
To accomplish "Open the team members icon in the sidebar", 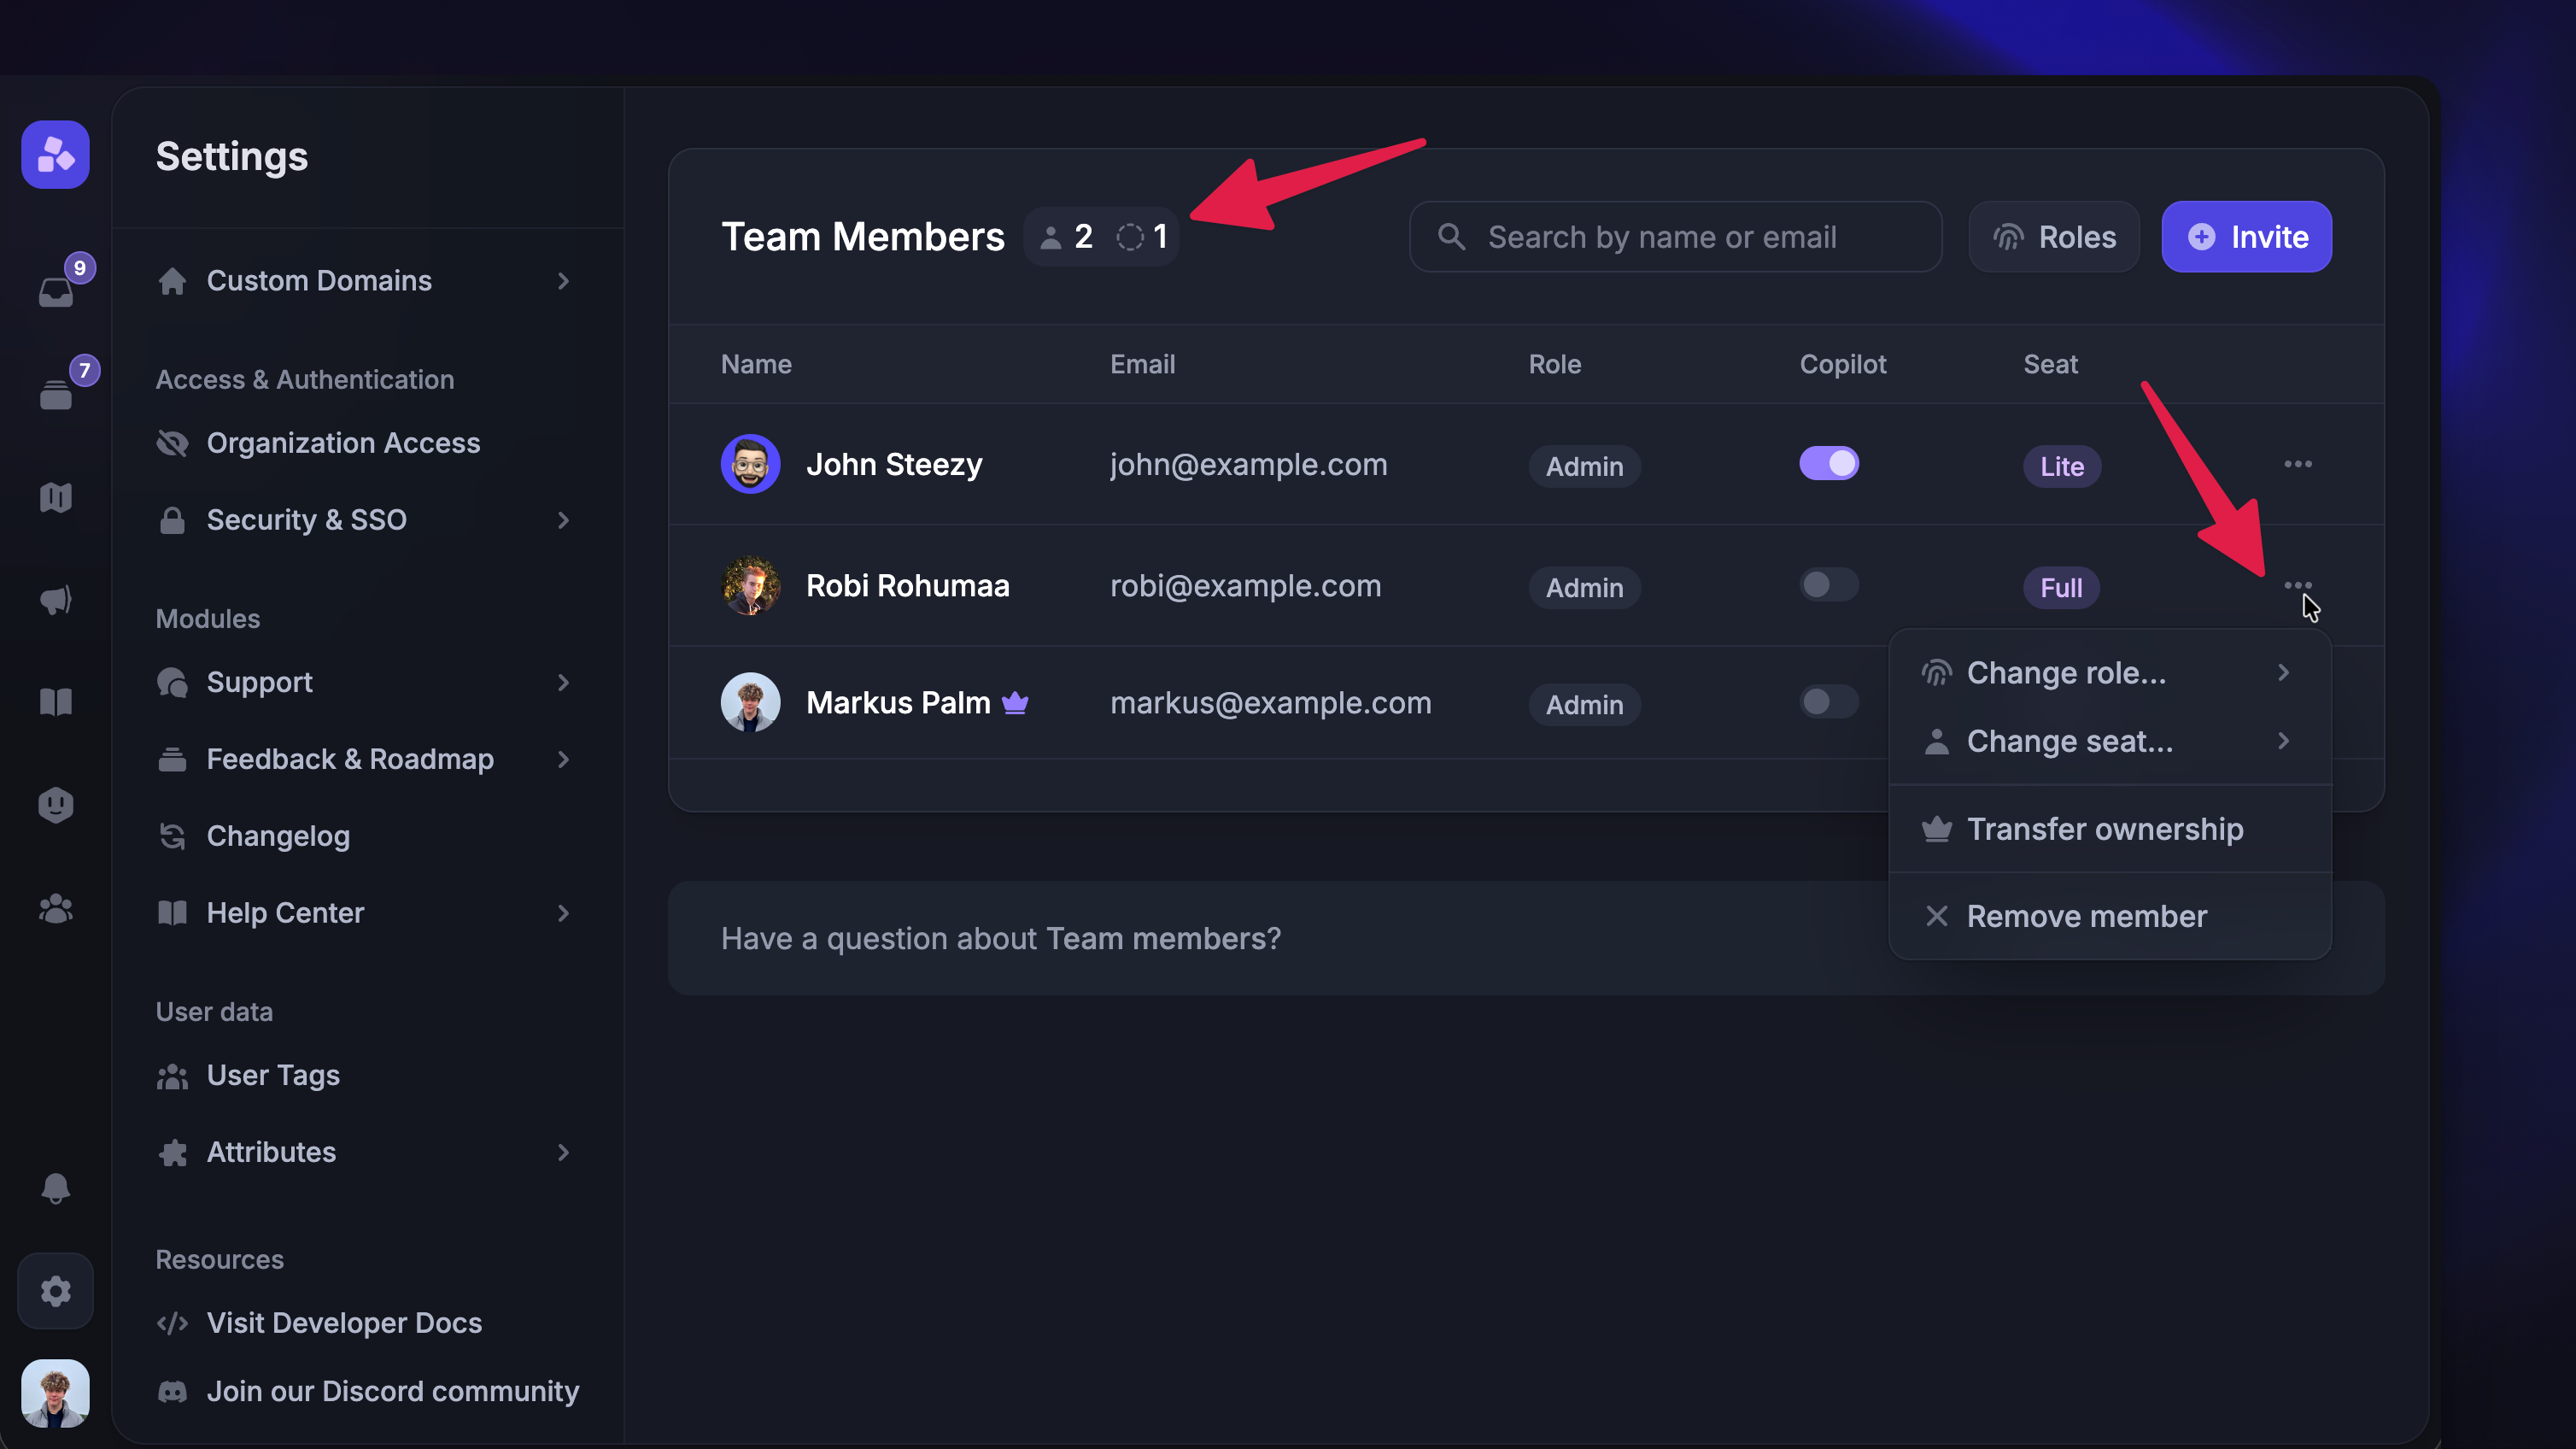I will click(55, 908).
